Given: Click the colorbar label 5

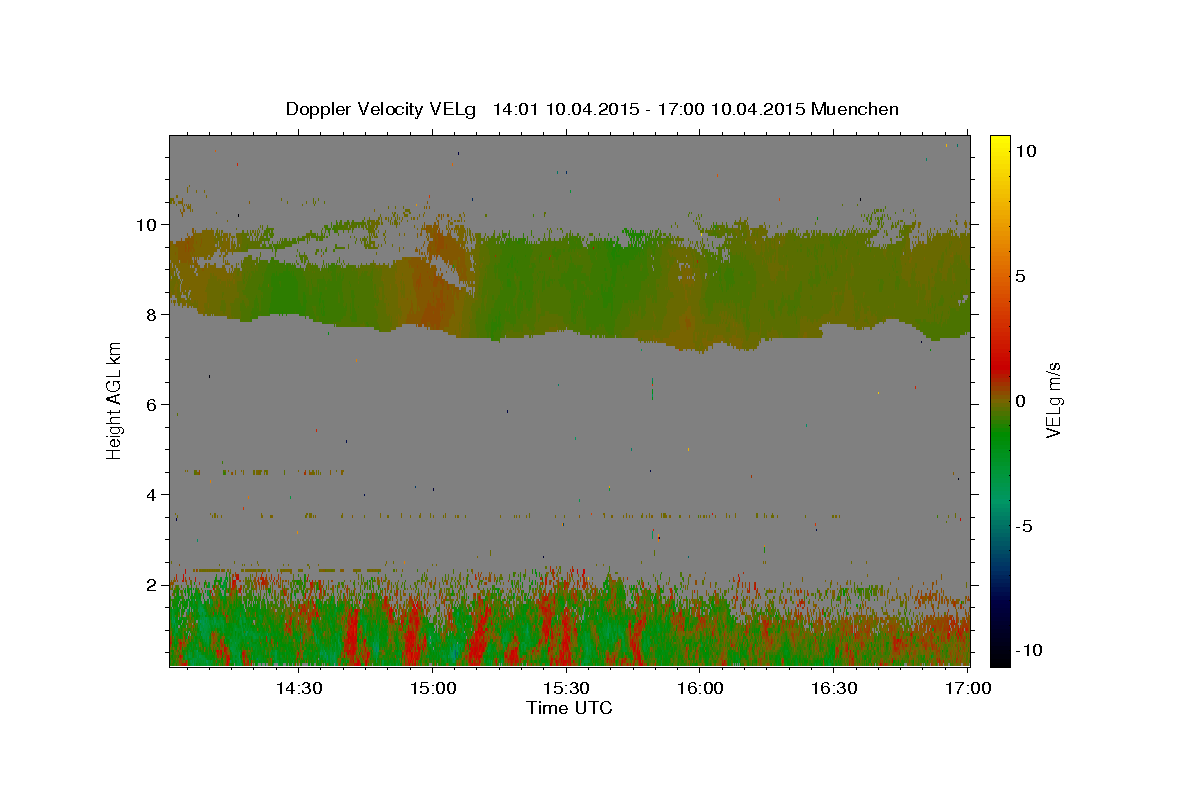Looking at the screenshot, I should pyautogui.click(x=1021, y=276).
